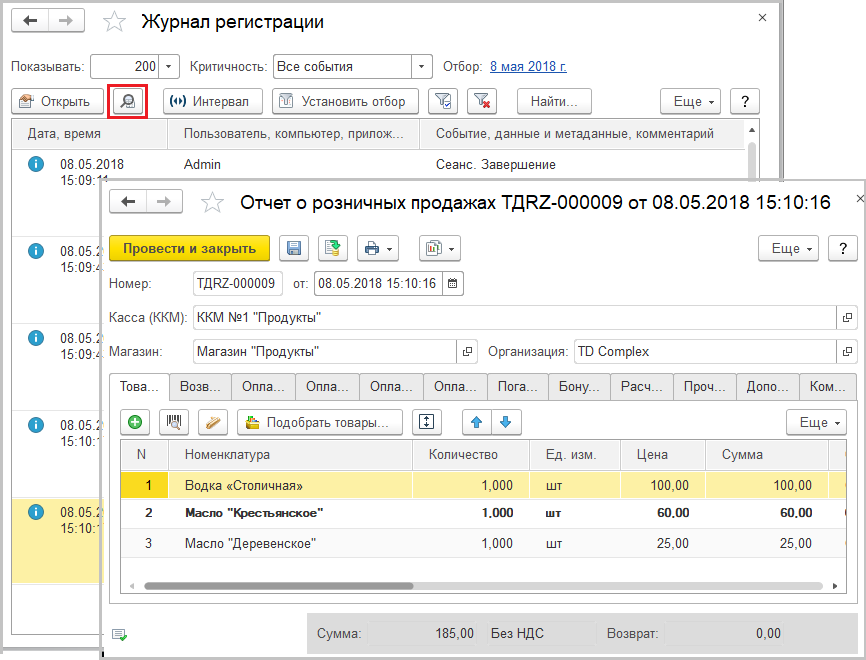This screenshot has width=866, height=660.
Task: Move row down with blue down arrow
Action: [505, 422]
